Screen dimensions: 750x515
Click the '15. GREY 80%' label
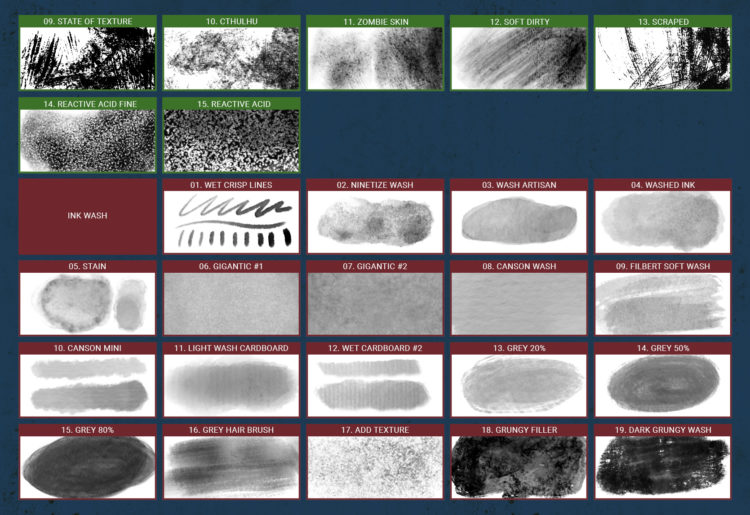[88, 430]
